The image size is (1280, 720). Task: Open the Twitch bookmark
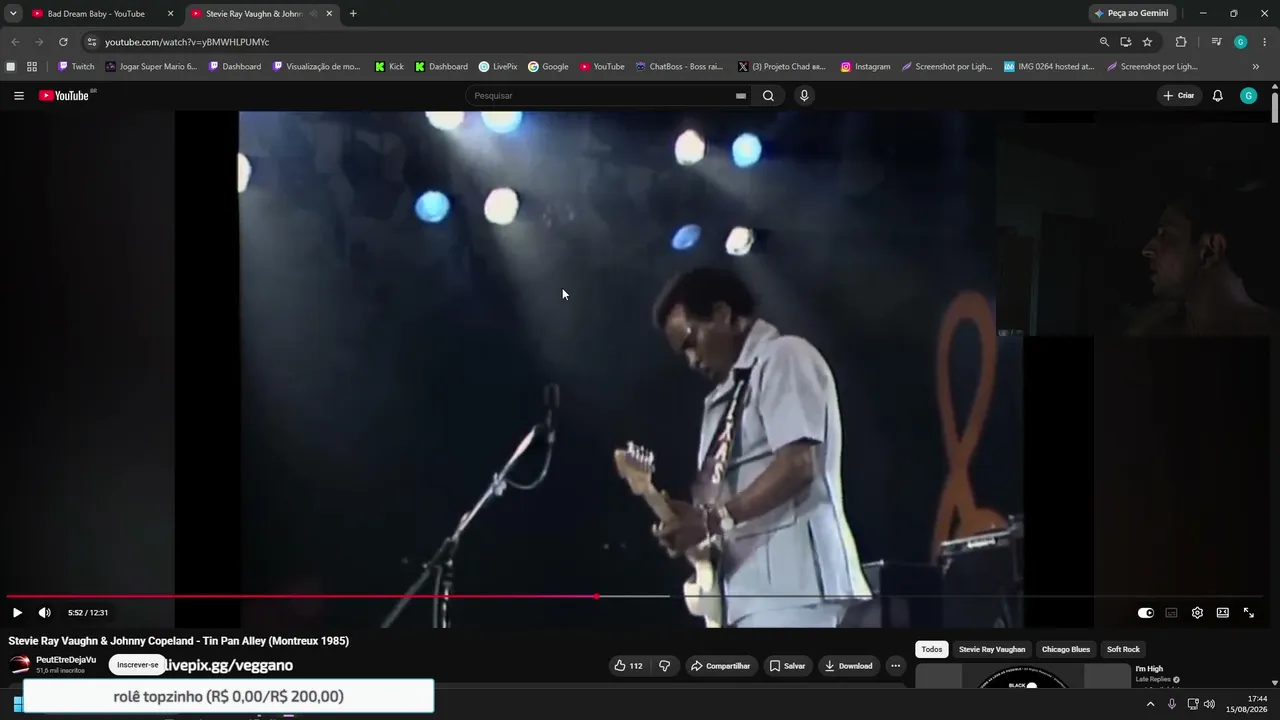76,67
